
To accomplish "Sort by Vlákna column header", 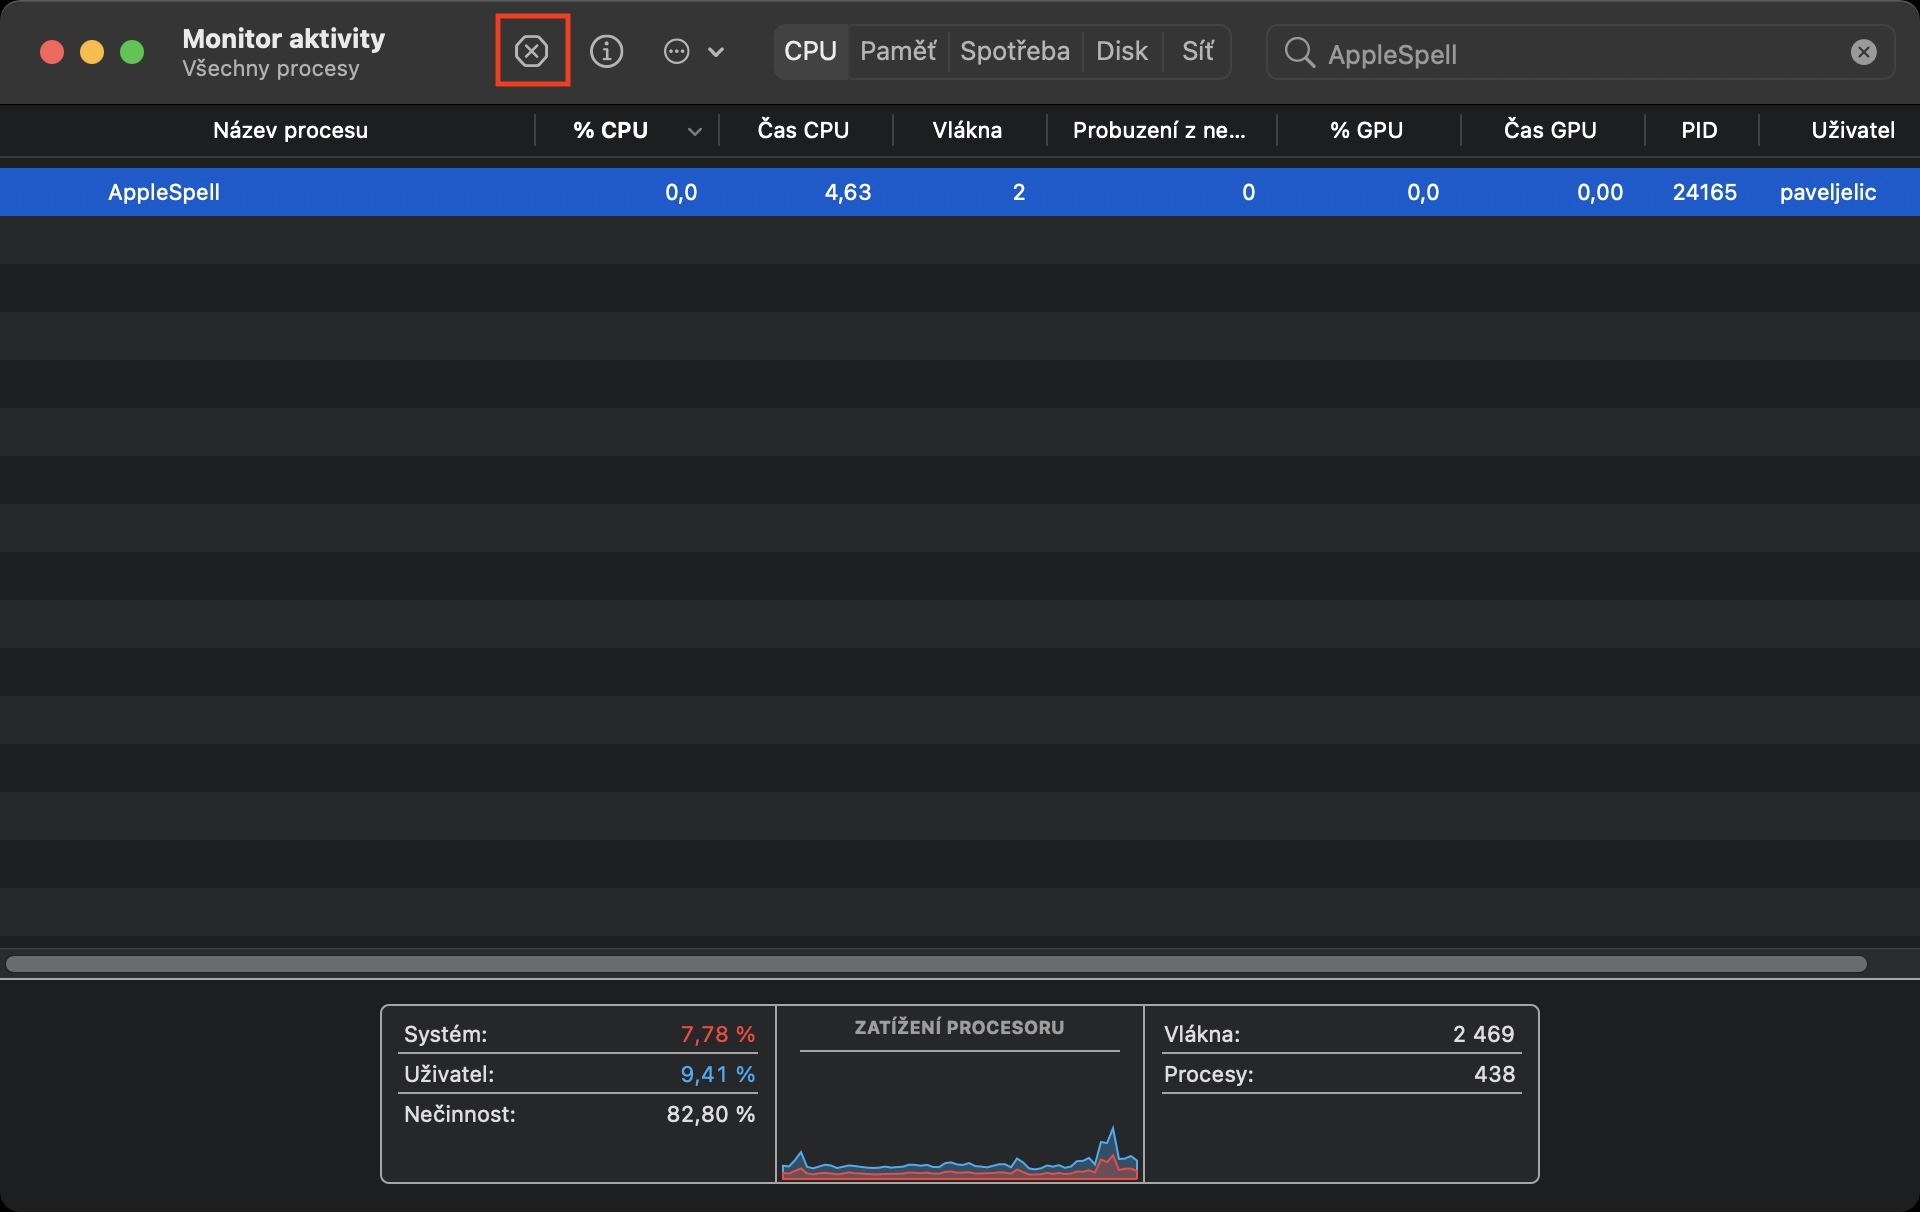I will tap(967, 131).
